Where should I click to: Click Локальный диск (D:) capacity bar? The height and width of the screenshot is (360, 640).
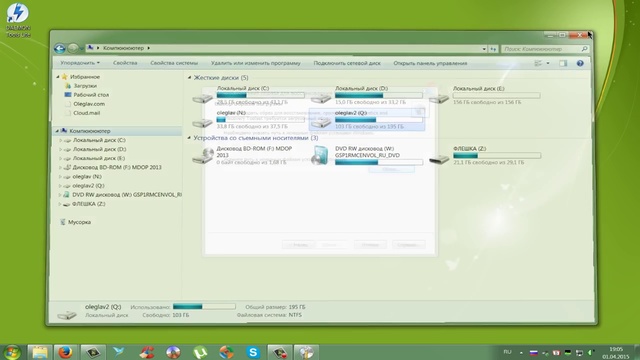pyautogui.click(x=379, y=95)
